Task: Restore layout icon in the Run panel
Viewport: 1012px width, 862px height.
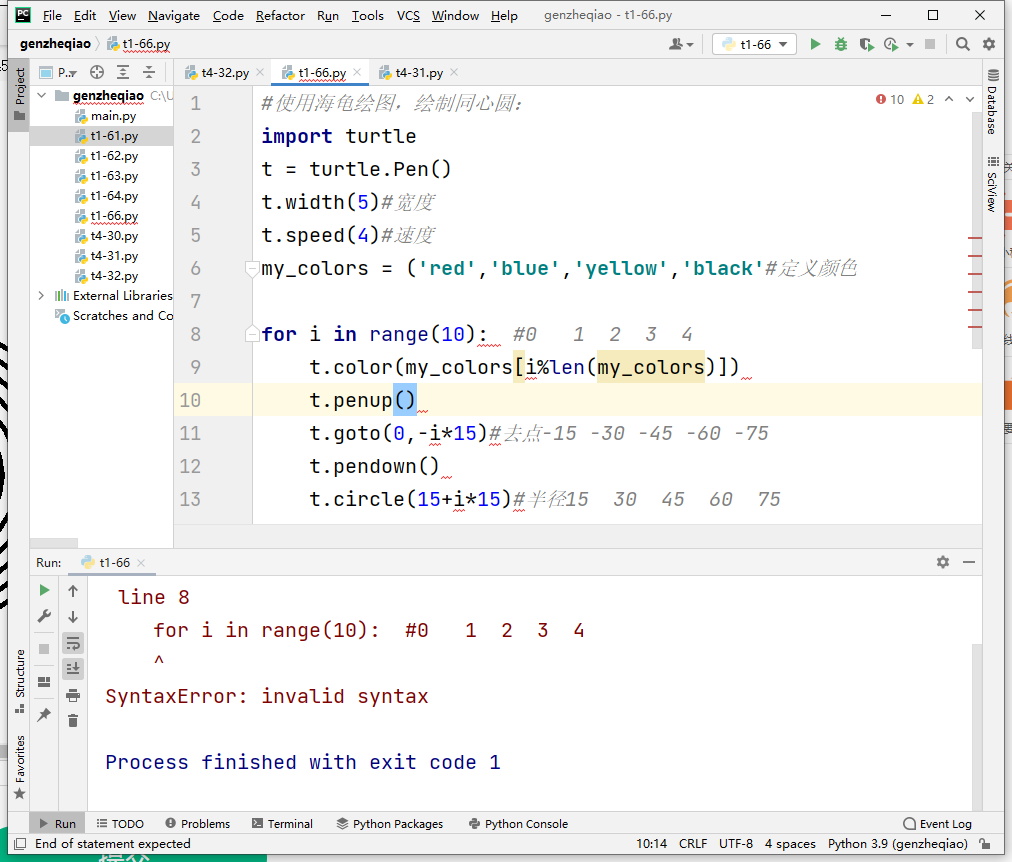Action: click(x=44, y=682)
